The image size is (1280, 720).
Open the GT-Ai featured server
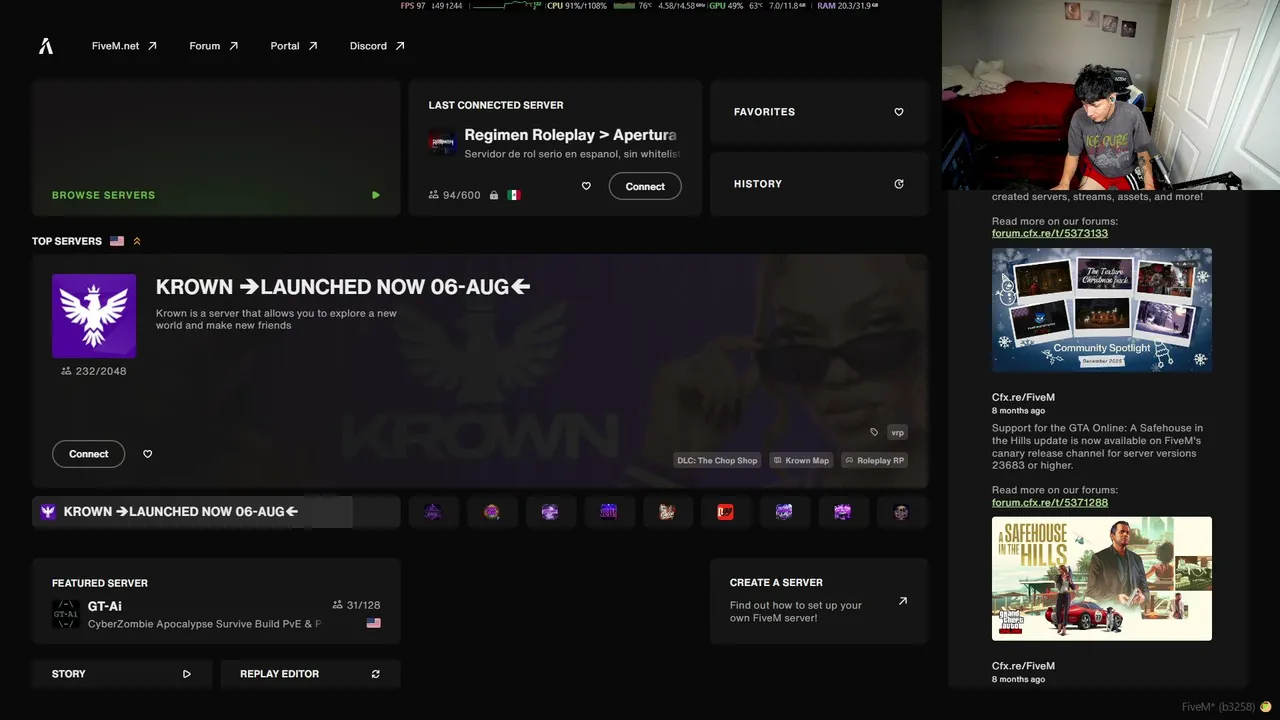click(x=216, y=601)
